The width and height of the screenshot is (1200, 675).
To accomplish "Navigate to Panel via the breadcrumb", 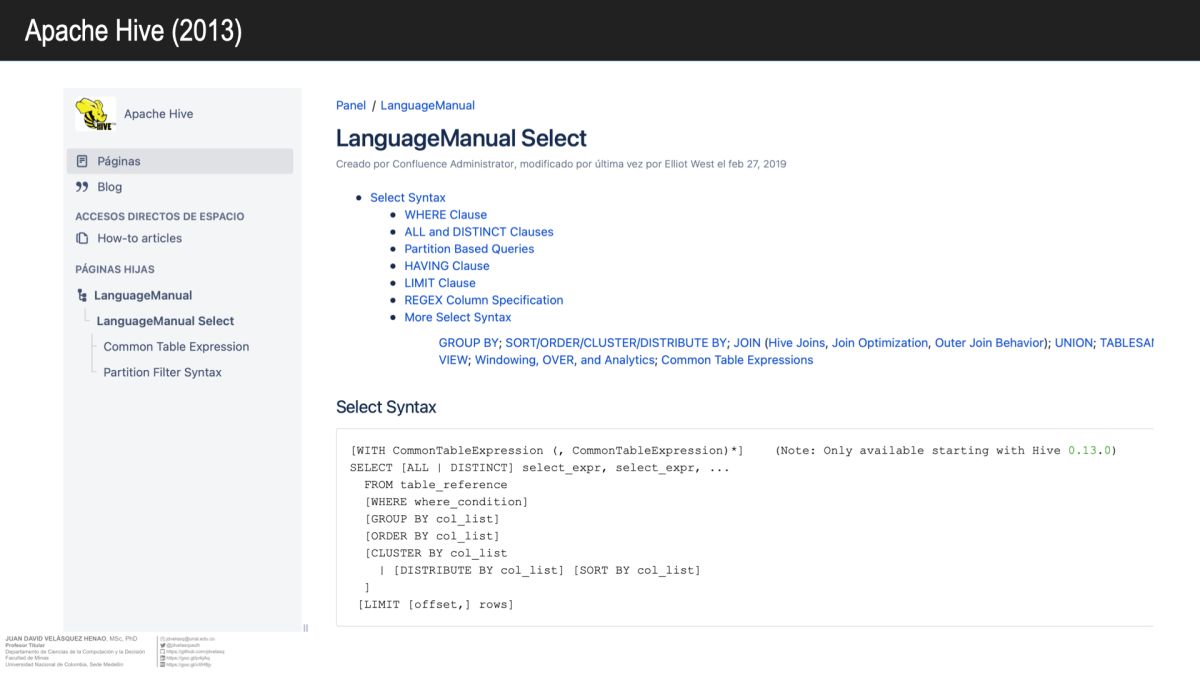I will [350, 105].
